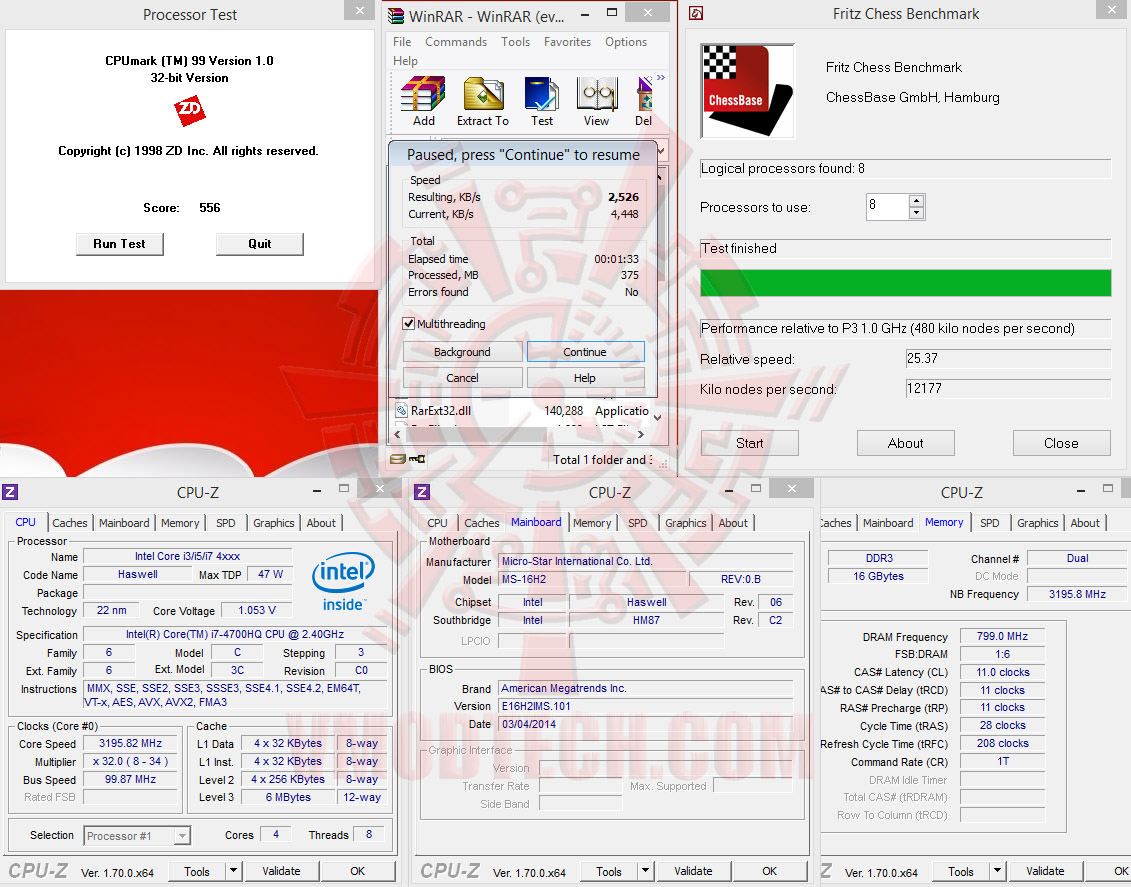Screen dimensions: 1131x887
Task: Click the DRAM Frequency 799.0 MHz value
Action: click(1002, 636)
